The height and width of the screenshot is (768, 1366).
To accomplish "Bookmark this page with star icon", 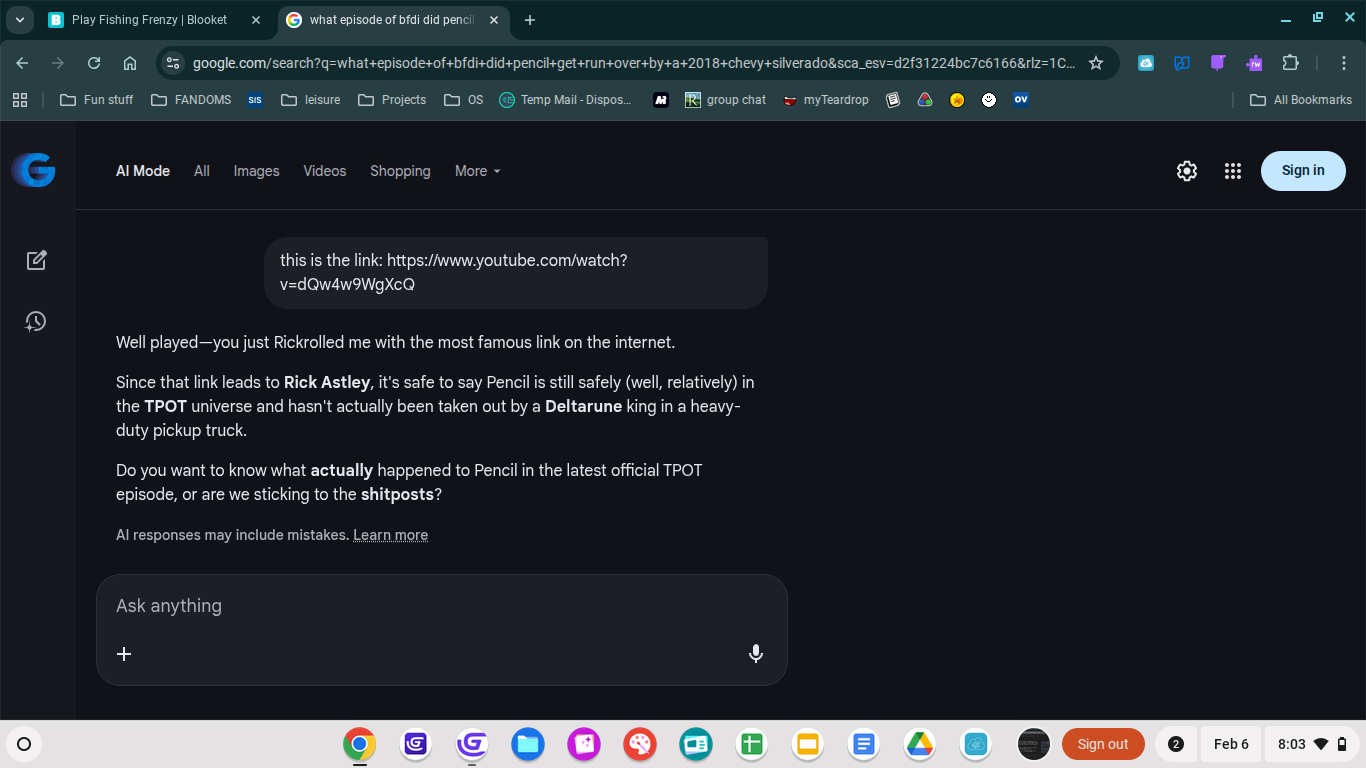I will 1096,63.
